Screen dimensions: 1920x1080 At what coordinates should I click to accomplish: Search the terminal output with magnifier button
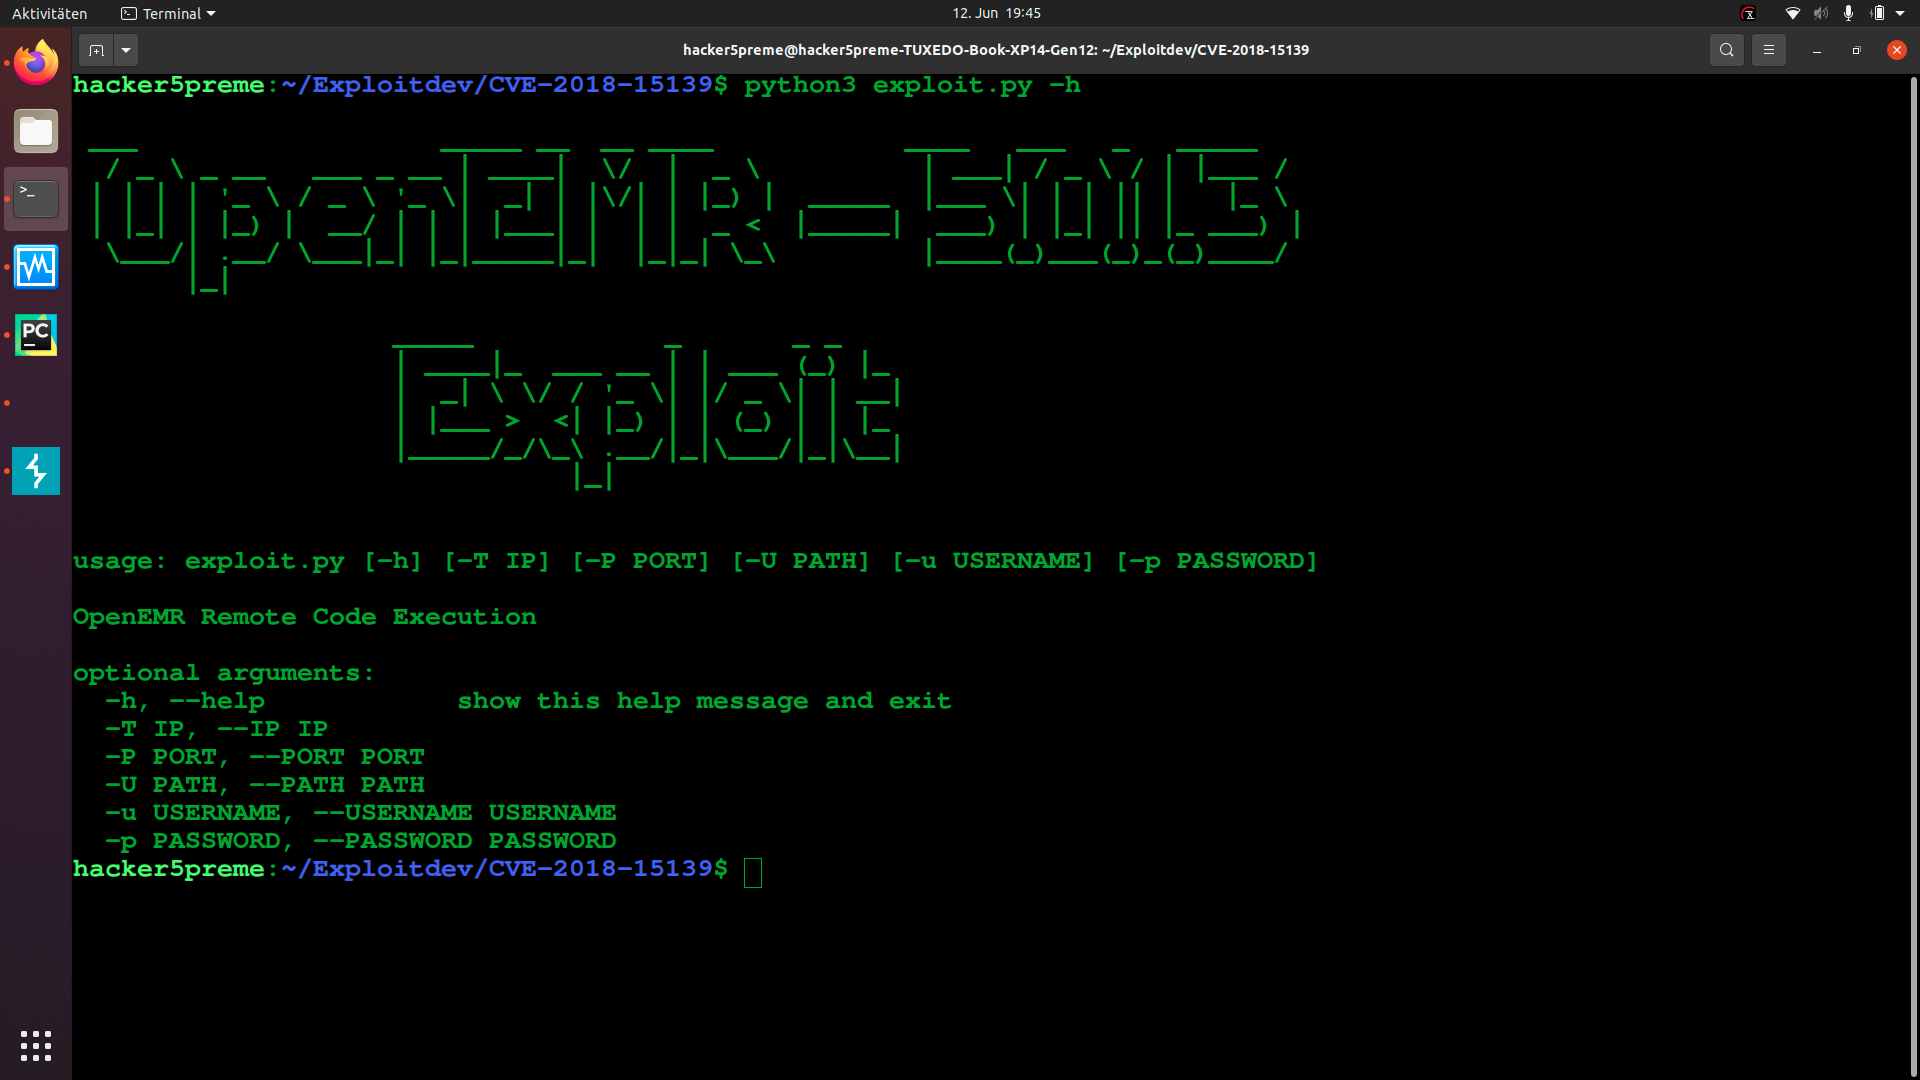click(1727, 50)
